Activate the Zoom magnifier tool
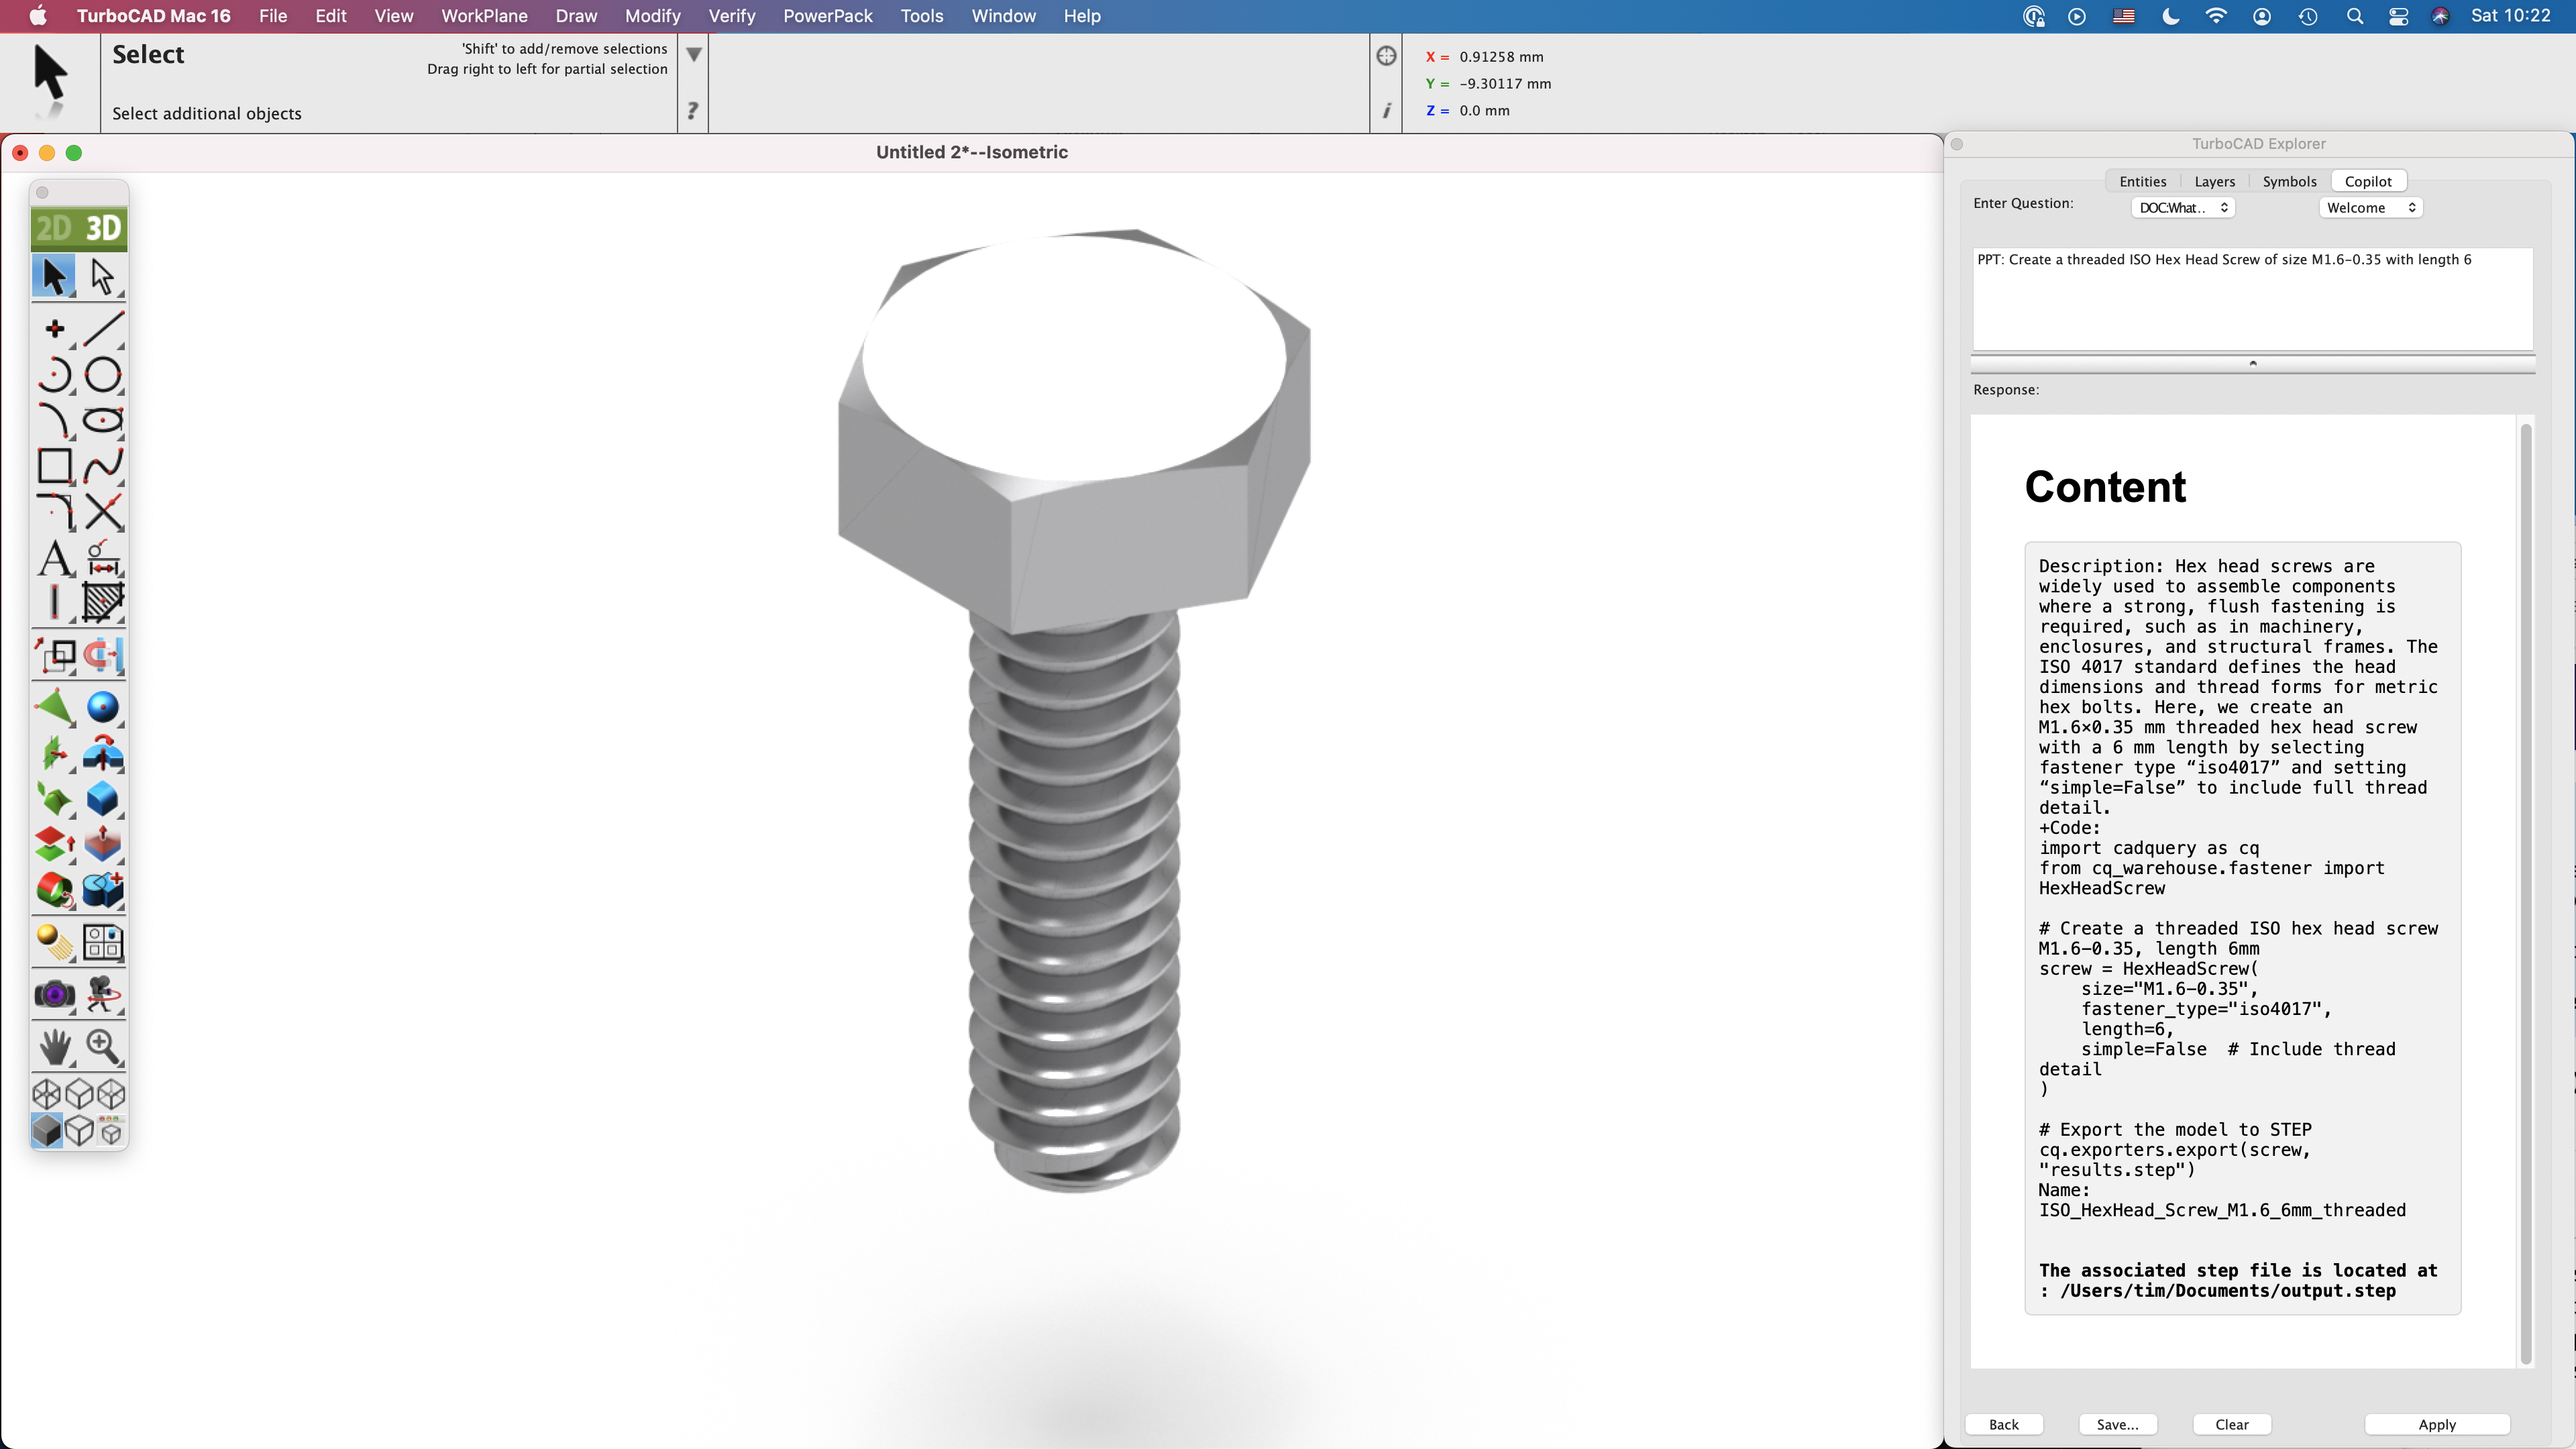Screen dimensions: 2576x1449 pyautogui.click(x=103, y=1047)
